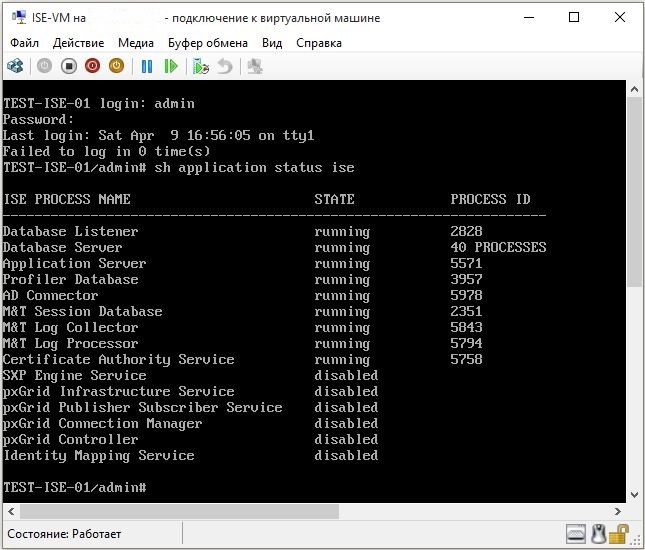This screenshot has width=645, height=550.
Task: Click the 'pxGrid Infrastructure Service' row text
Action: pos(118,392)
